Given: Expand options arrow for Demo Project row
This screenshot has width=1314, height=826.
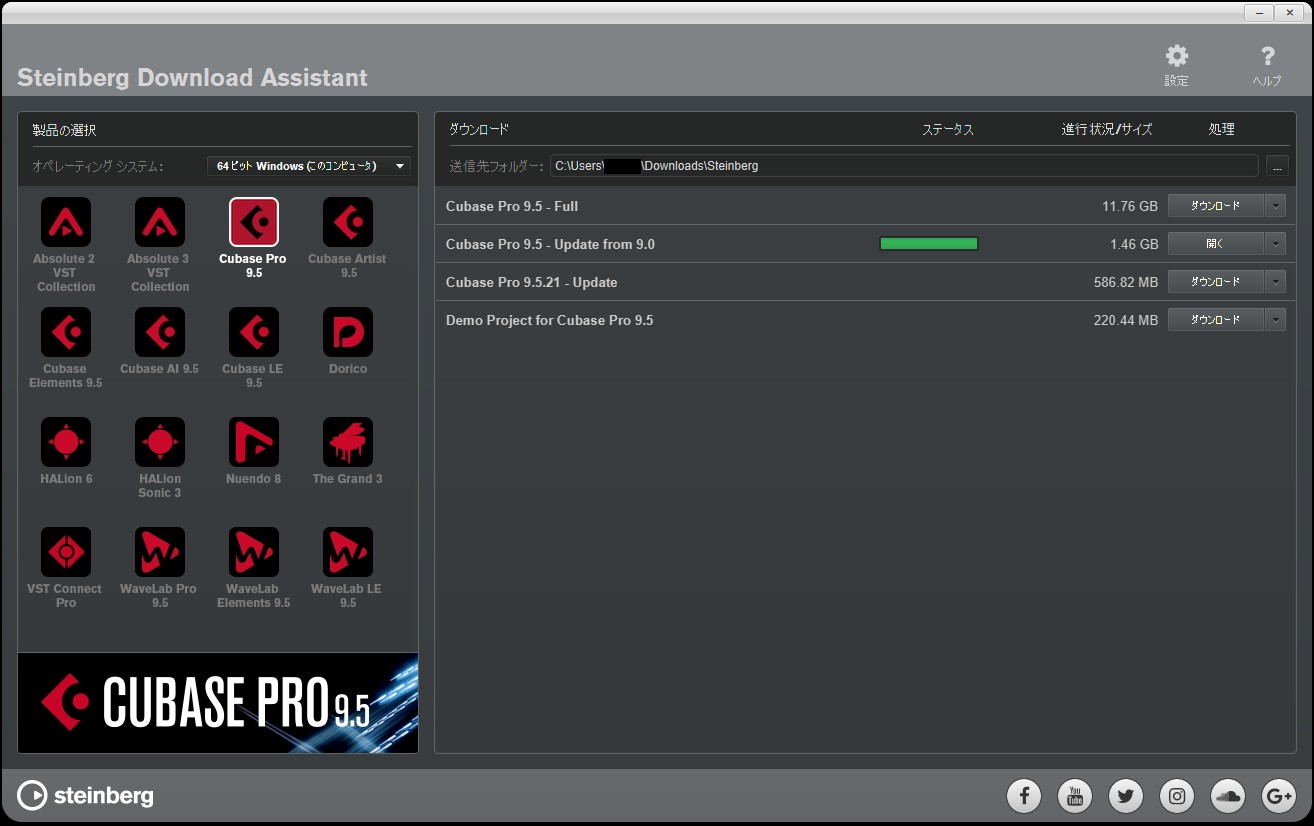Looking at the screenshot, I should (1275, 320).
